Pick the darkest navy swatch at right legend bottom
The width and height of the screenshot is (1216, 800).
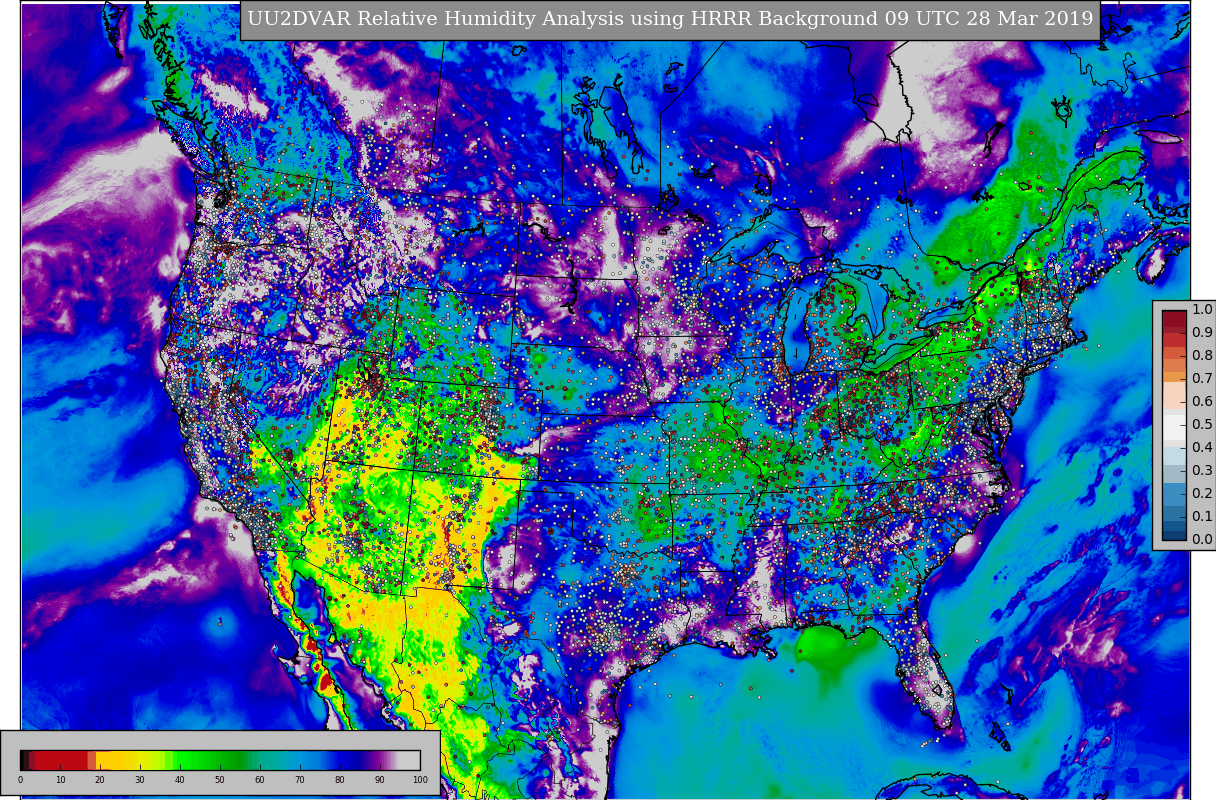point(1174,535)
